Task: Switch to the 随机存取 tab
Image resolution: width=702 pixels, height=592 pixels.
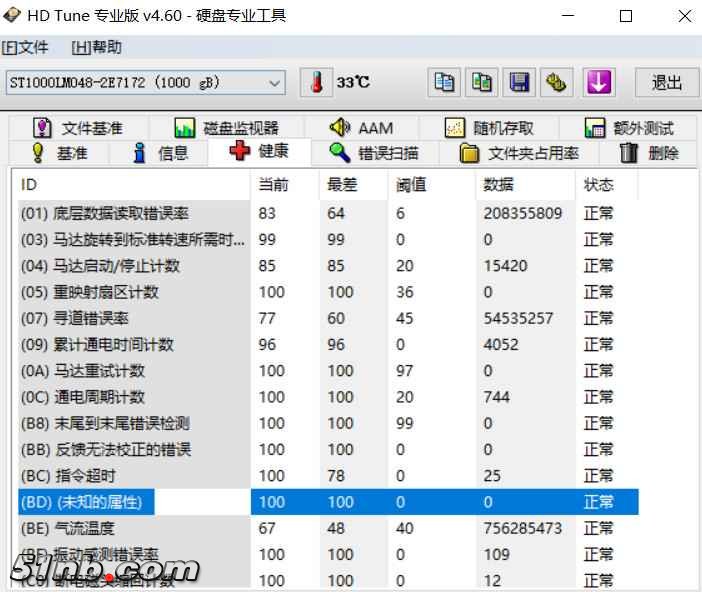Action: pyautogui.click(x=489, y=128)
